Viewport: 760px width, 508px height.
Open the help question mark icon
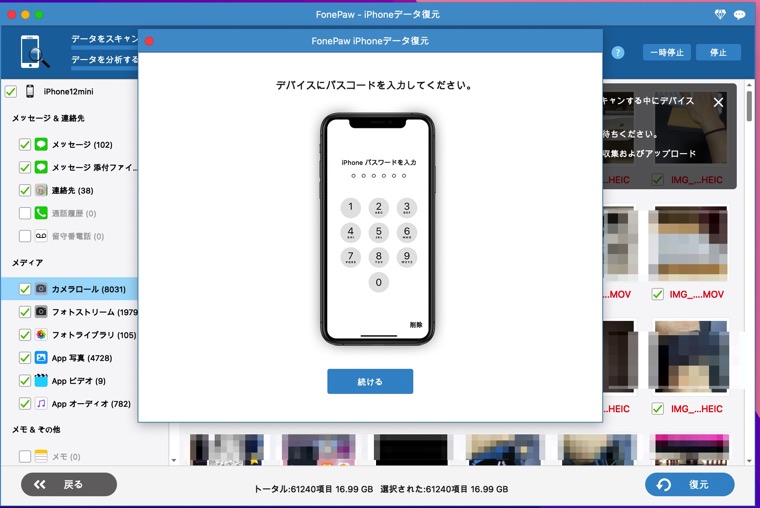tap(618, 52)
